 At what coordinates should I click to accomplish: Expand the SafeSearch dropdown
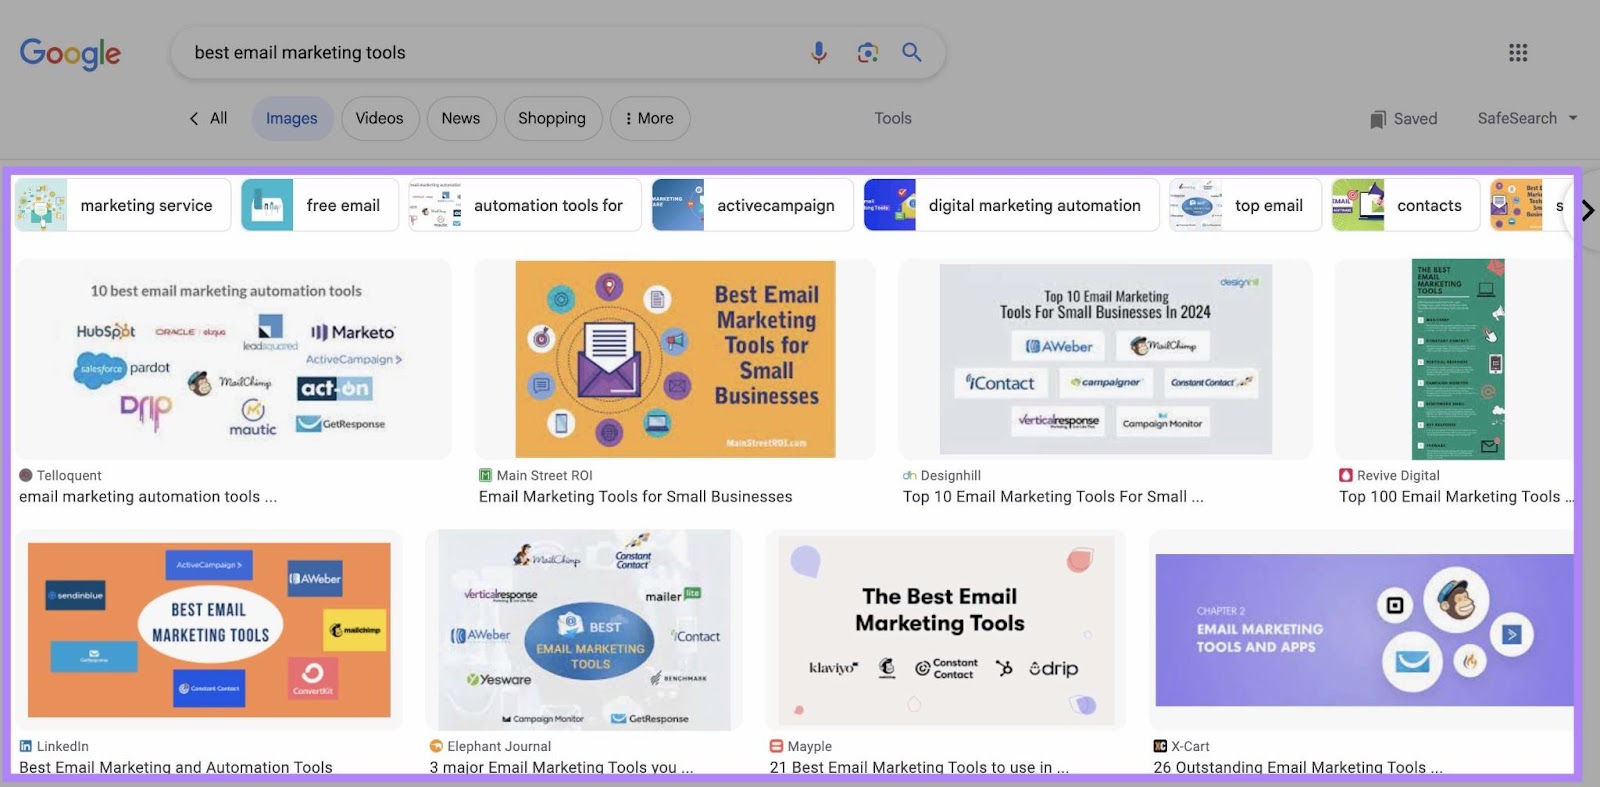click(x=1527, y=118)
